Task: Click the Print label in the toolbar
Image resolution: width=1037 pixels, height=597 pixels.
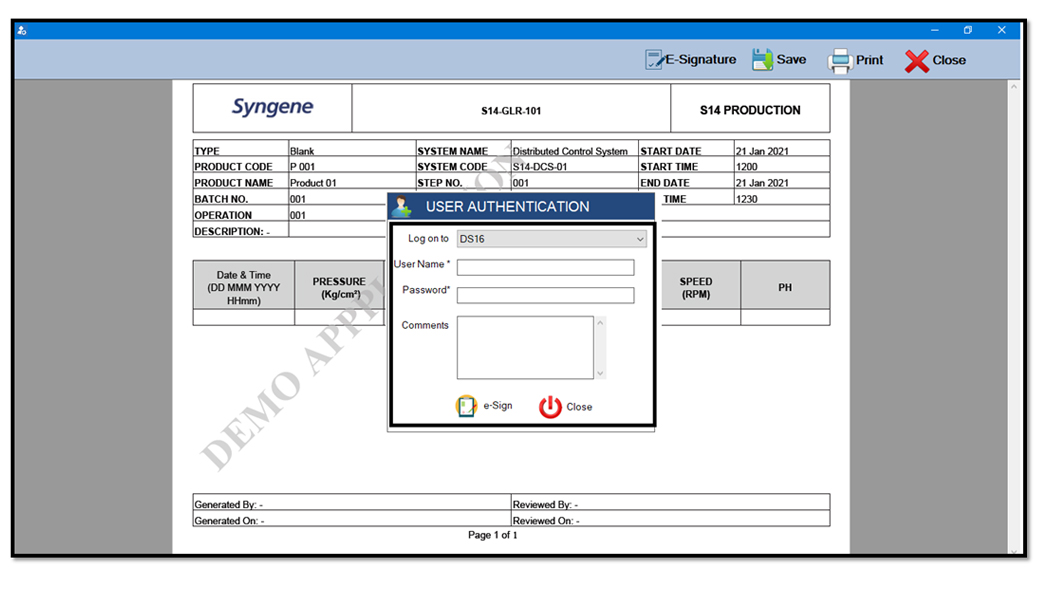Action: [869, 60]
